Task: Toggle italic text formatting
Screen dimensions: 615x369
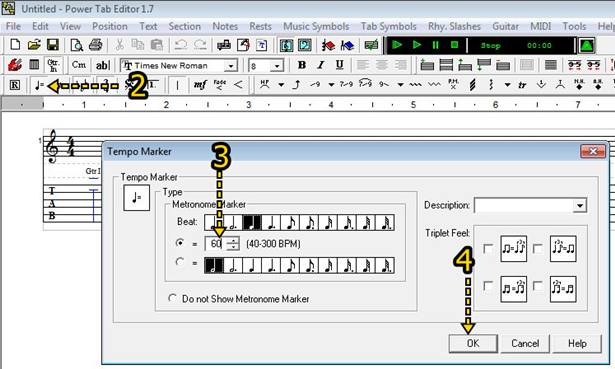Action: click(321, 65)
